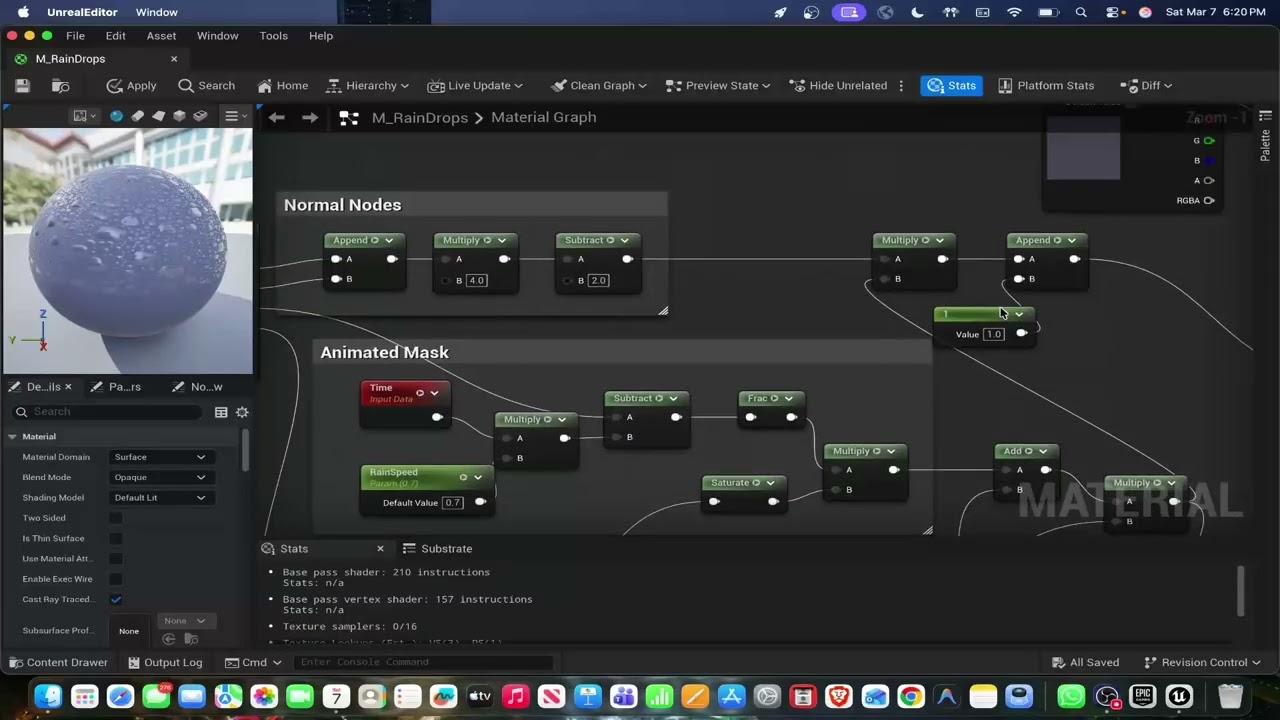The height and width of the screenshot is (720, 1280).
Task: Close the Stats panel tab
Action: coord(380,549)
